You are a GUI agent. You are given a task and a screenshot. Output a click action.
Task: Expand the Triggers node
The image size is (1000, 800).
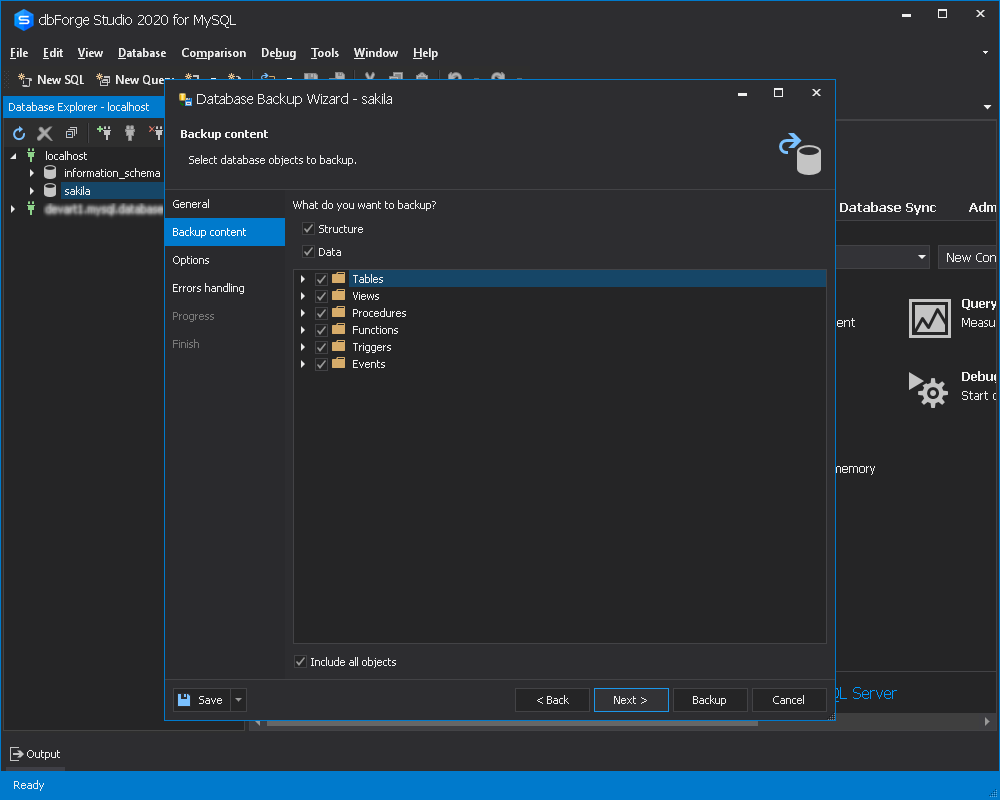click(303, 347)
